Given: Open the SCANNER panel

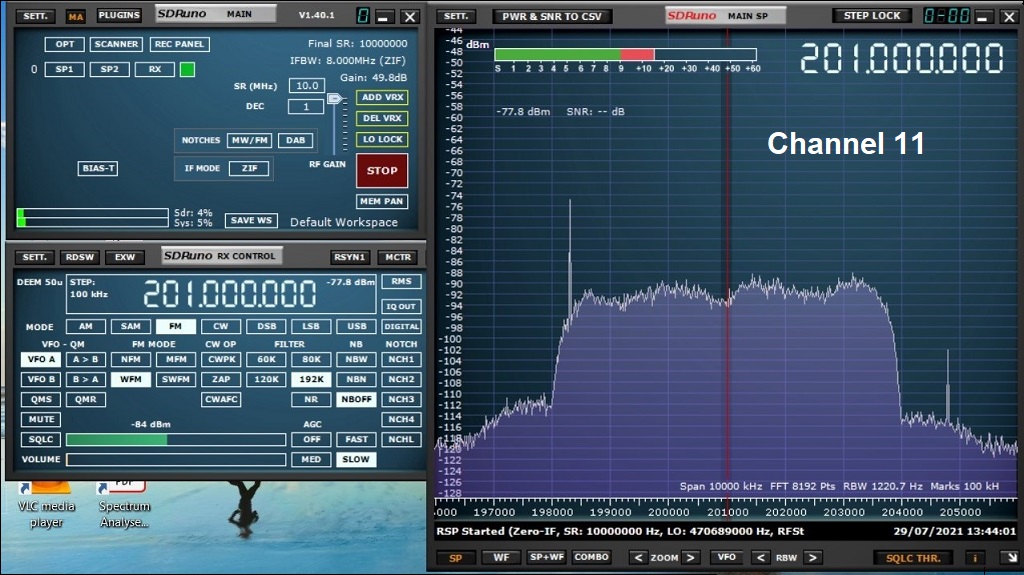Looking at the screenshot, I should 116,44.
